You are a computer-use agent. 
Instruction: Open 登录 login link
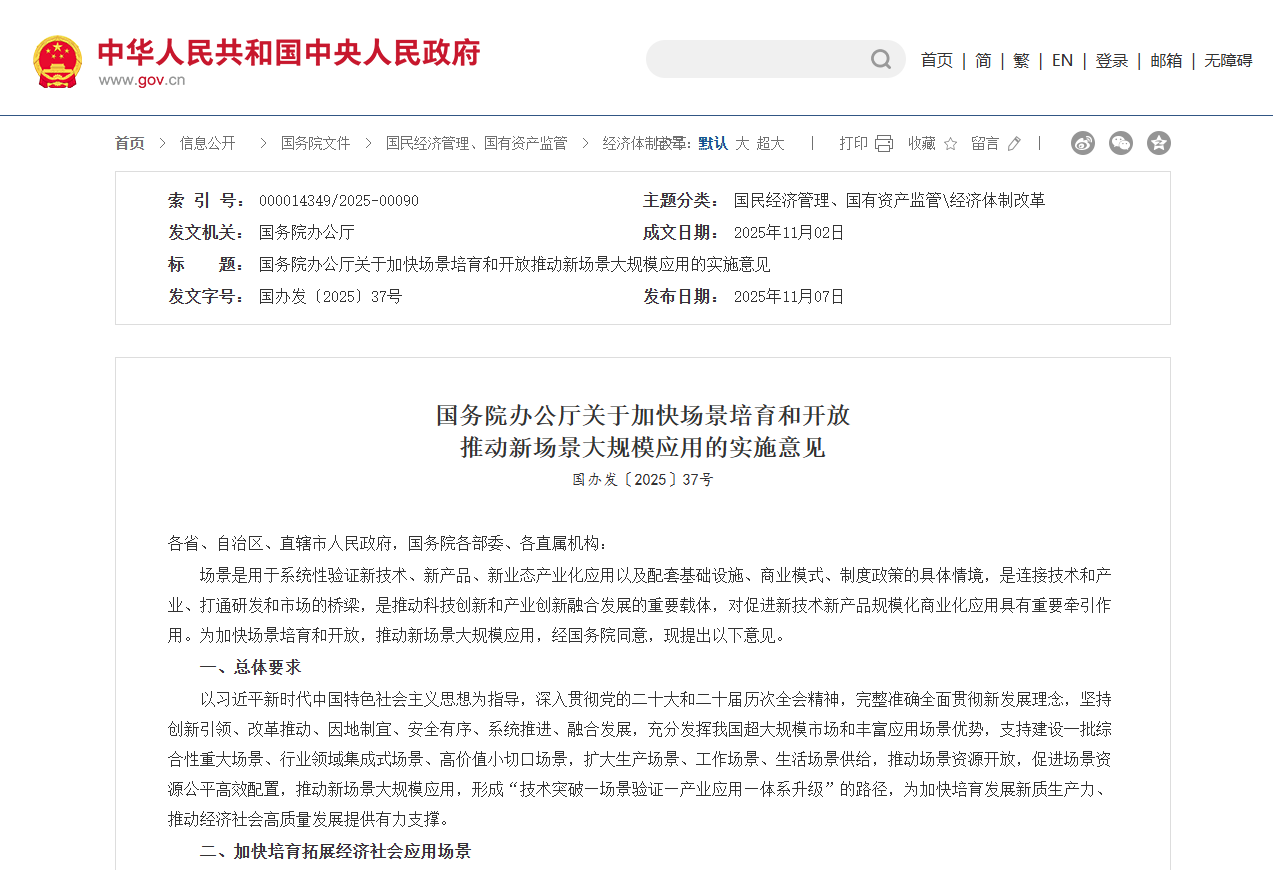pos(1111,60)
